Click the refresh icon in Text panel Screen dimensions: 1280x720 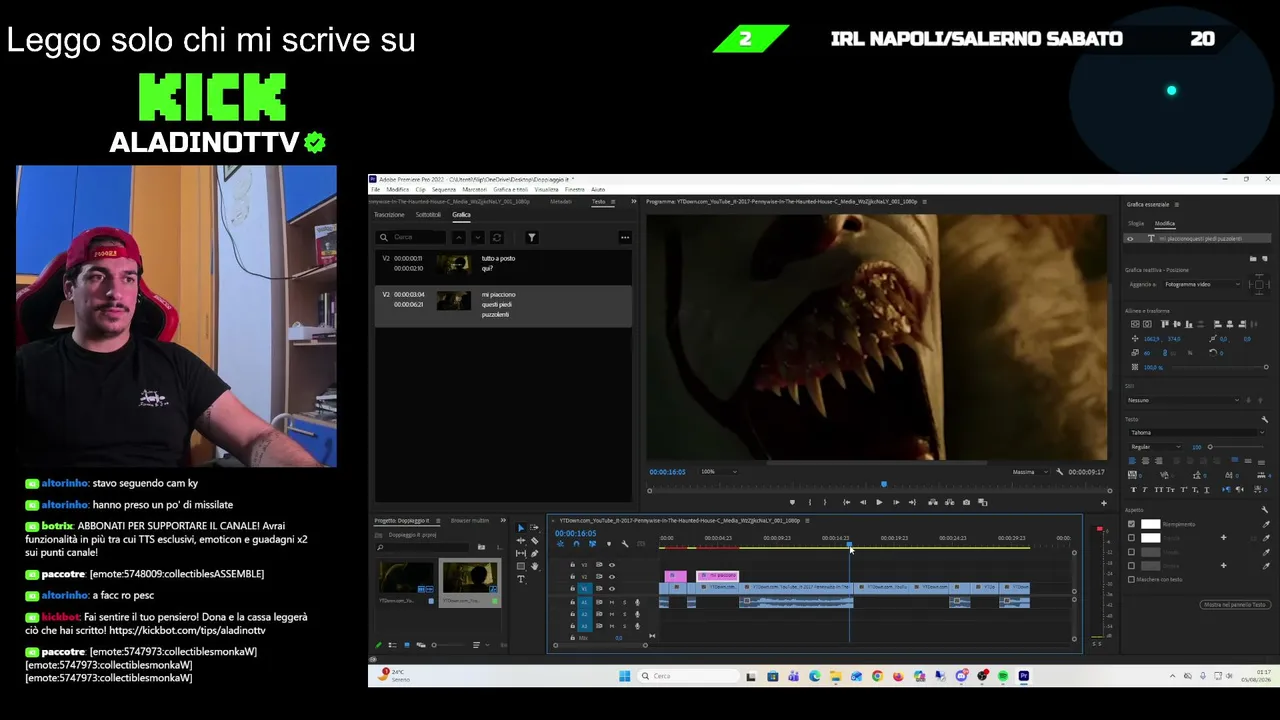tap(496, 237)
